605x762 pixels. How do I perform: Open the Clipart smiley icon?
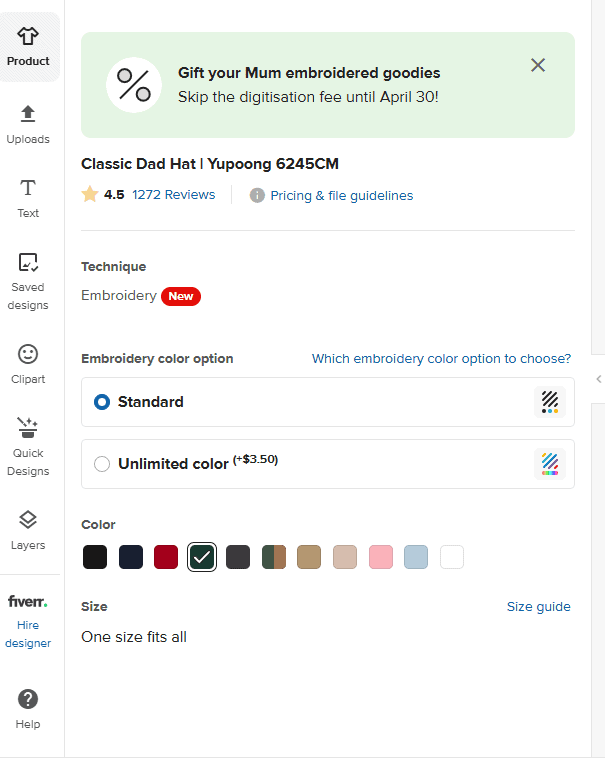28,354
